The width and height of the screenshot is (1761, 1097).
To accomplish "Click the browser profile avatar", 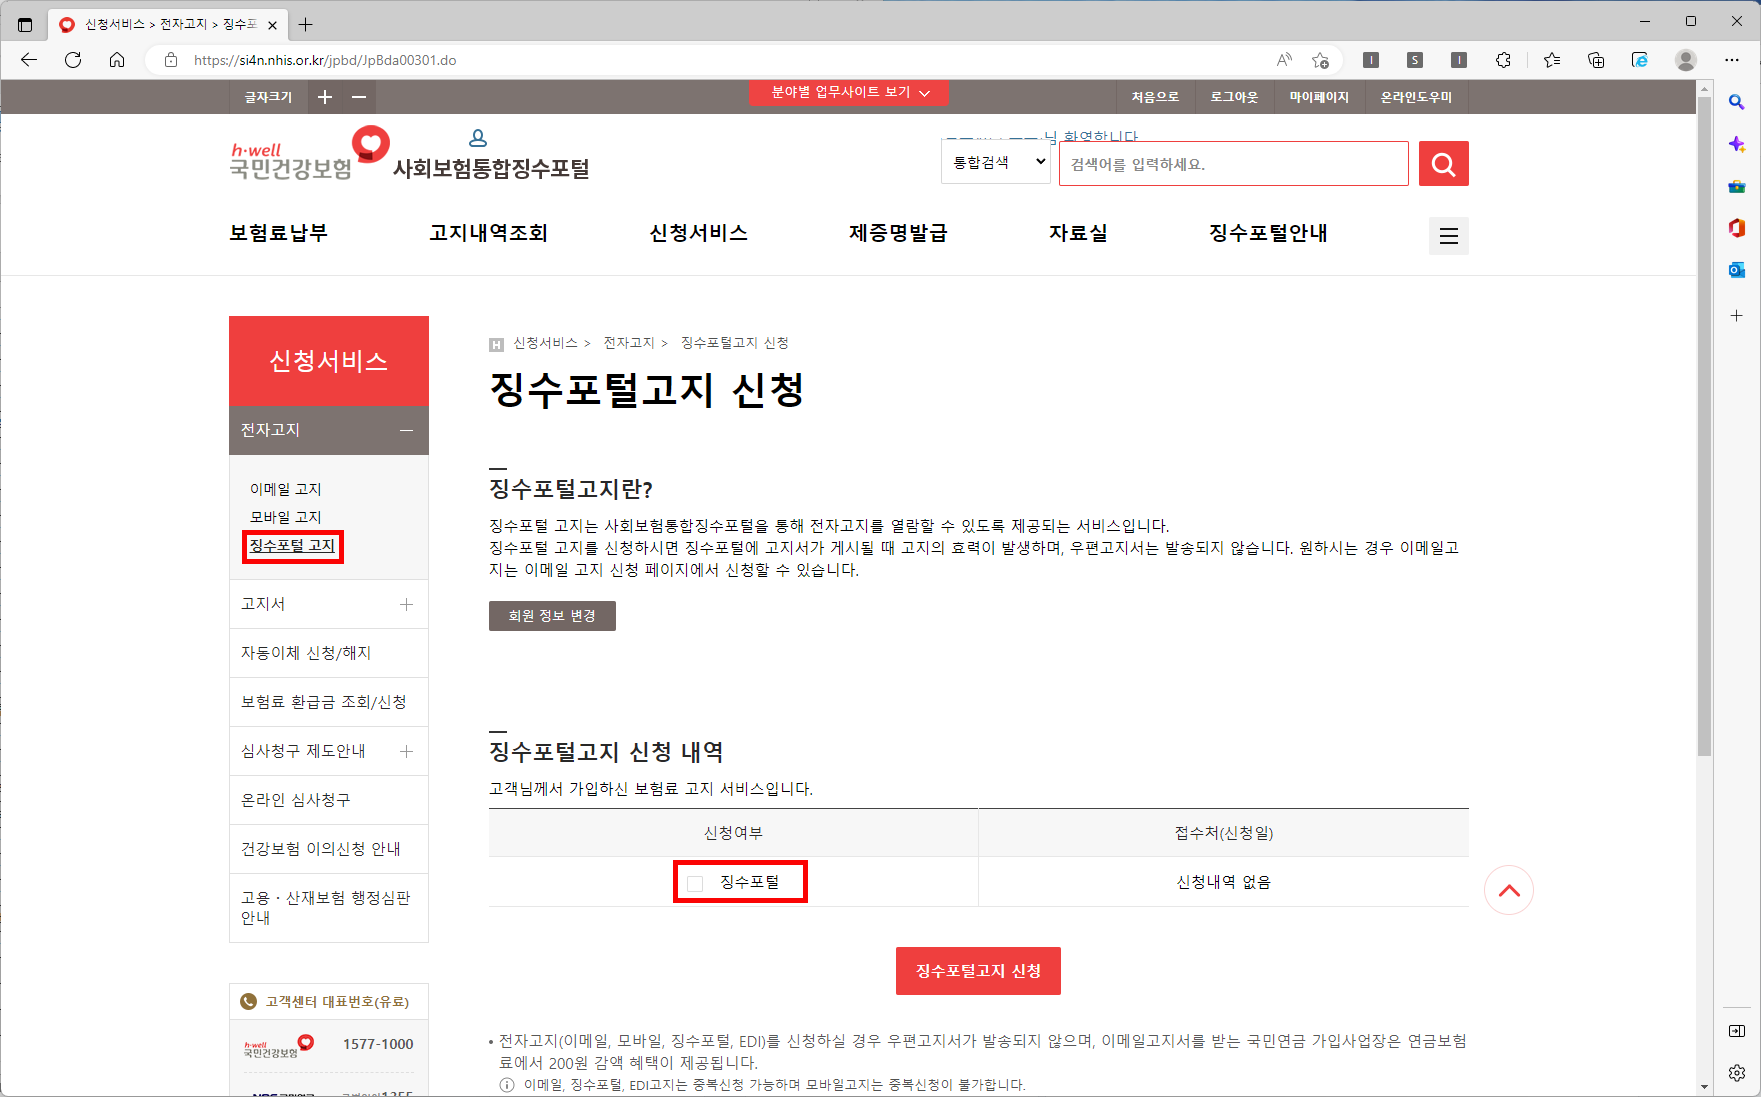I will pos(1686,60).
